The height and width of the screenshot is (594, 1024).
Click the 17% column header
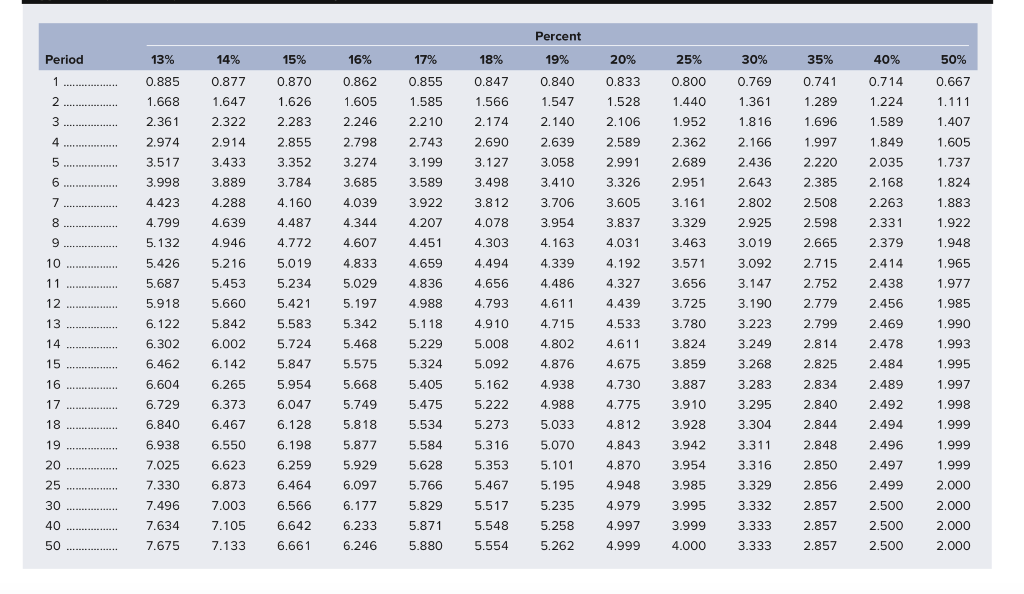(x=425, y=60)
